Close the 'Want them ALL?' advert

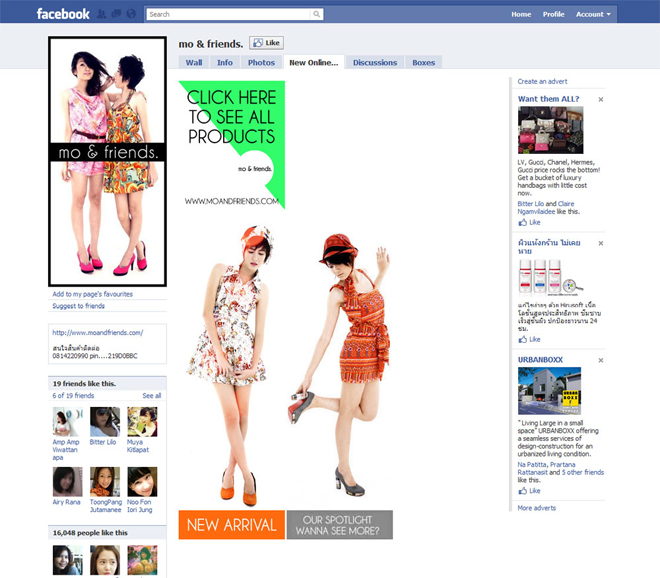tap(601, 99)
